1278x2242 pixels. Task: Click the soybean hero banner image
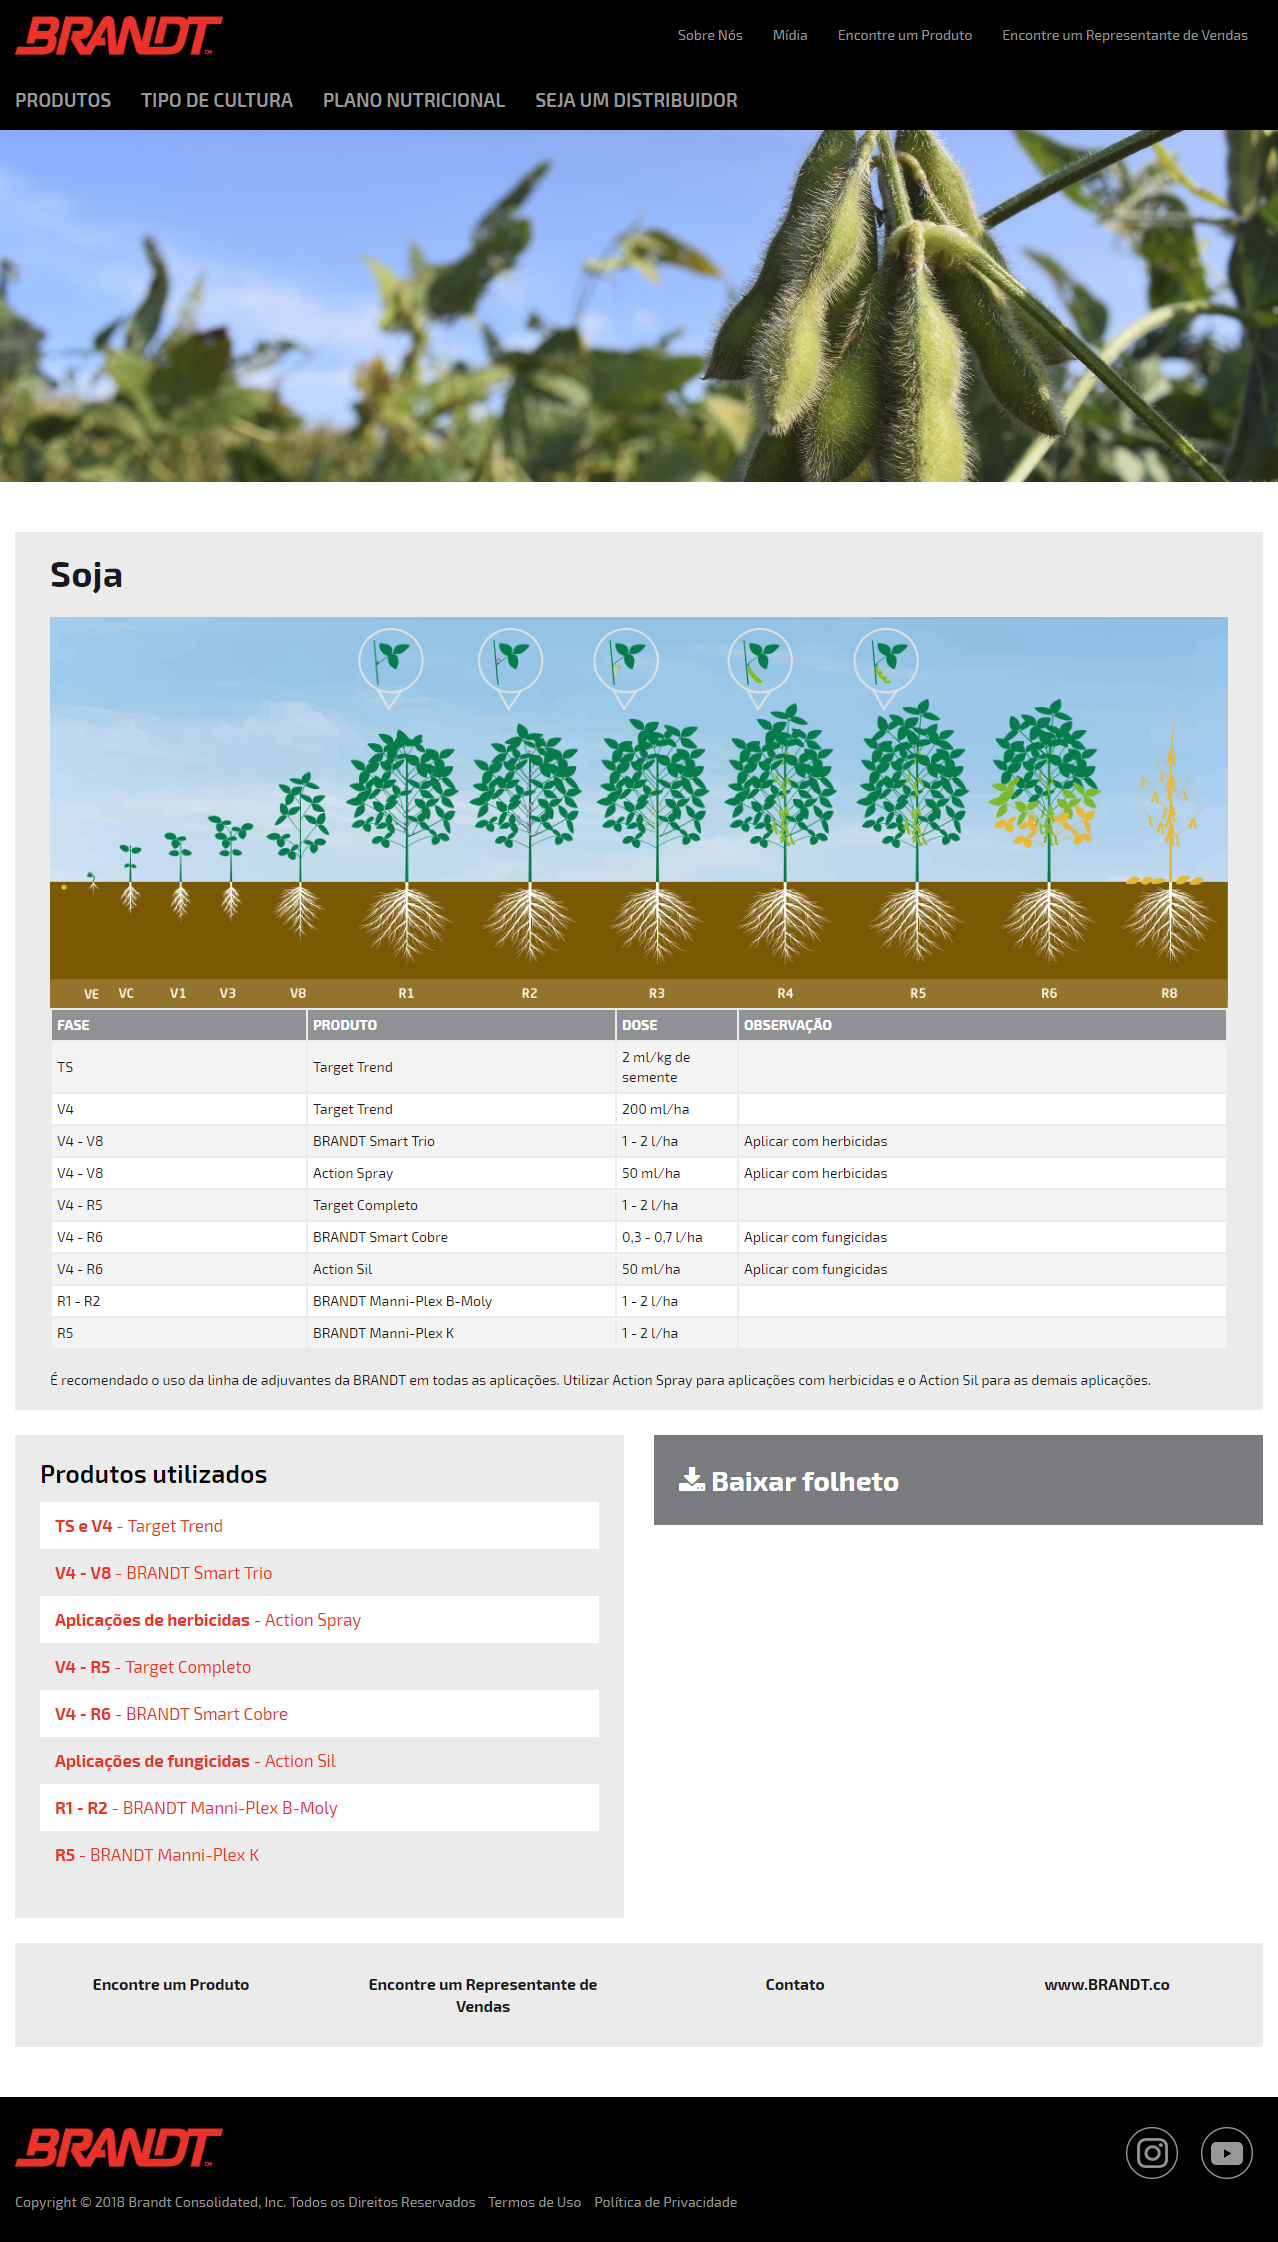[x=639, y=306]
